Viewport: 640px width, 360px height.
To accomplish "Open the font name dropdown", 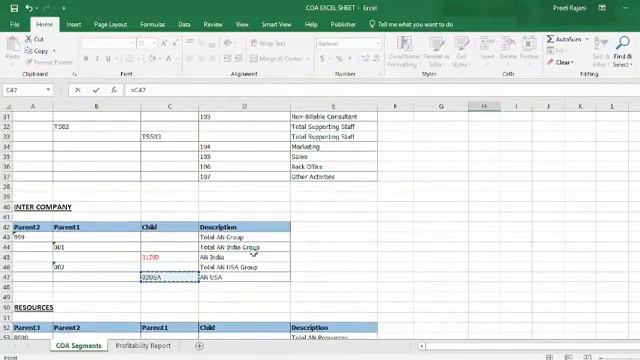I will pyautogui.click(x=133, y=43).
